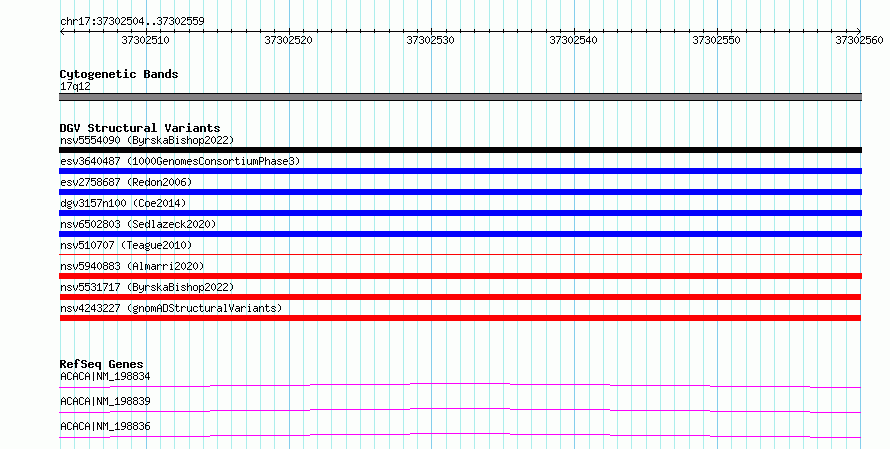This screenshot has width=890, height=449.
Task: Click the ACACA|NM_198836 transcript label
Action: click(105, 426)
